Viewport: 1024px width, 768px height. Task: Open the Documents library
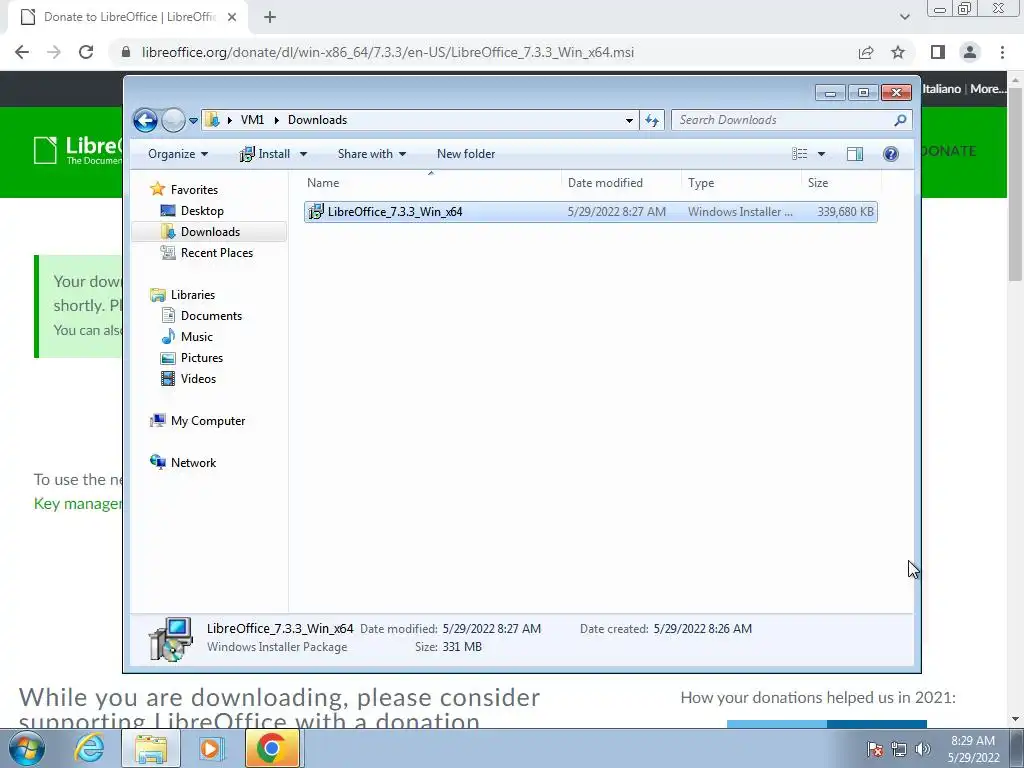[x=201, y=315]
